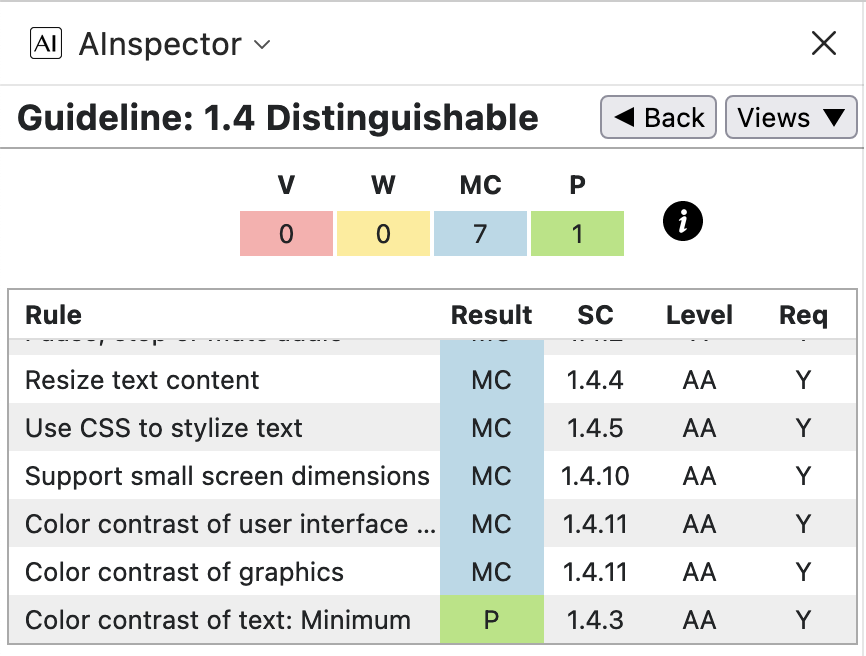Click the Manual Checks count box

(x=480, y=234)
